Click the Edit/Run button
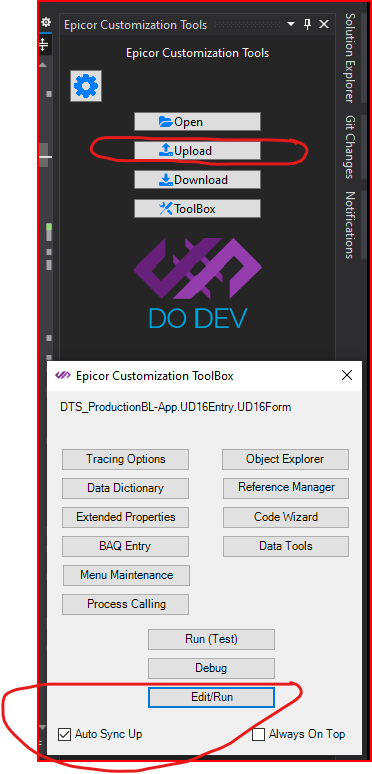The height and width of the screenshot is (774, 372). 211,697
